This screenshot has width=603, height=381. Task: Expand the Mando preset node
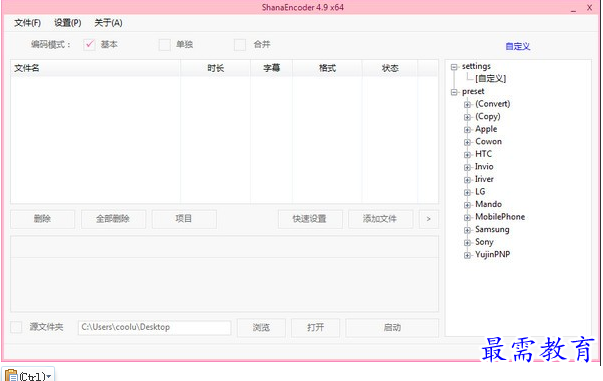[x=467, y=205]
